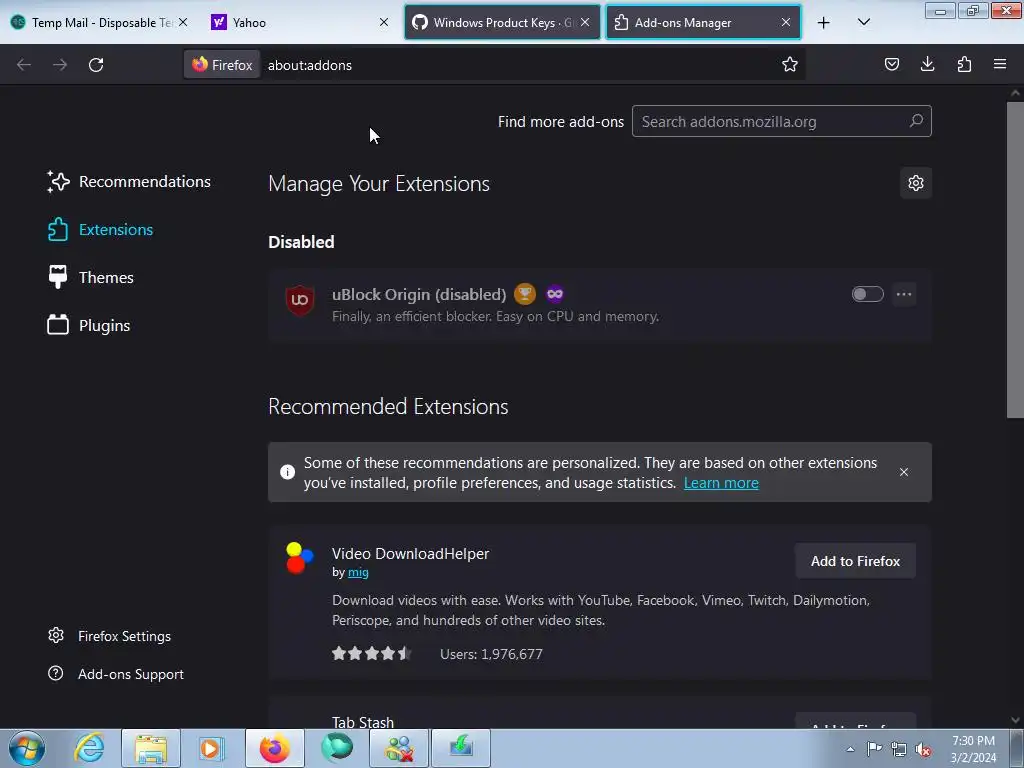
Task: Click the Action Center flag icon
Action: (x=874, y=749)
